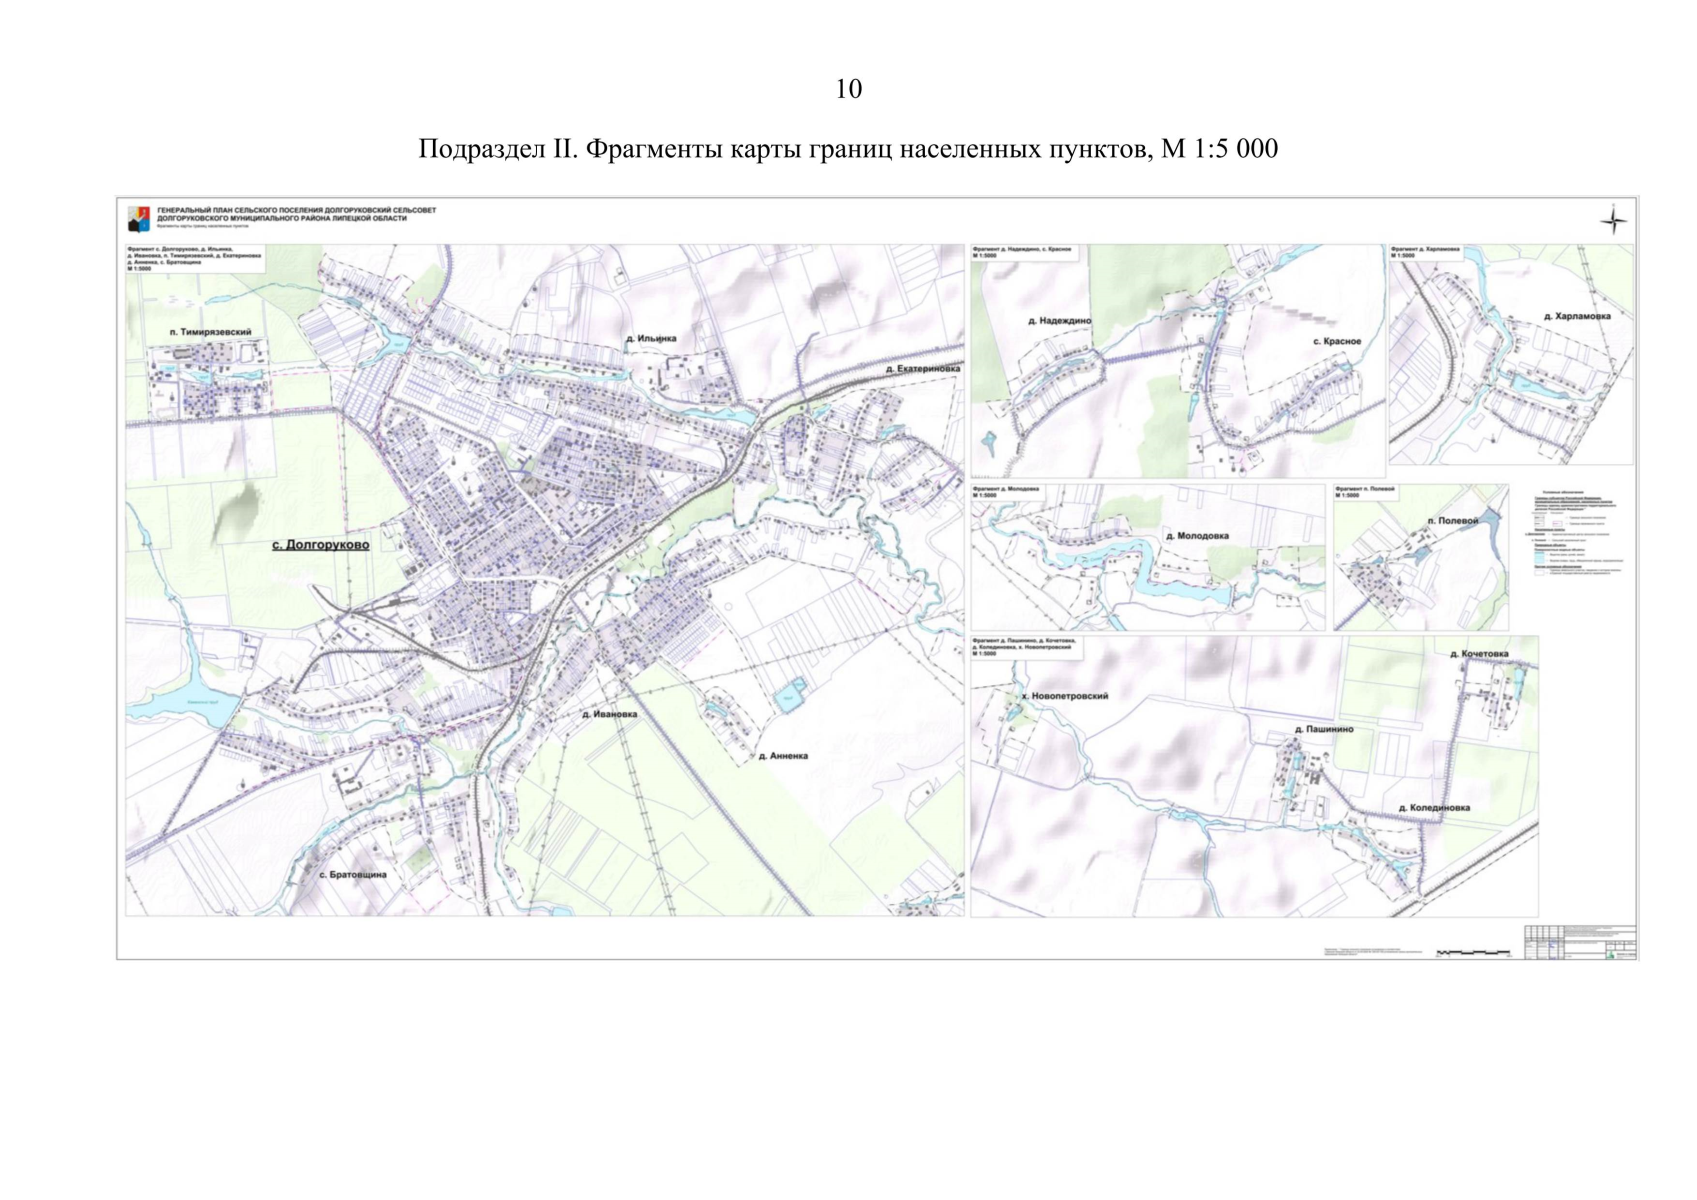Click the д. Кочетовка label
This screenshot has width=1697, height=1200.
click(1479, 654)
